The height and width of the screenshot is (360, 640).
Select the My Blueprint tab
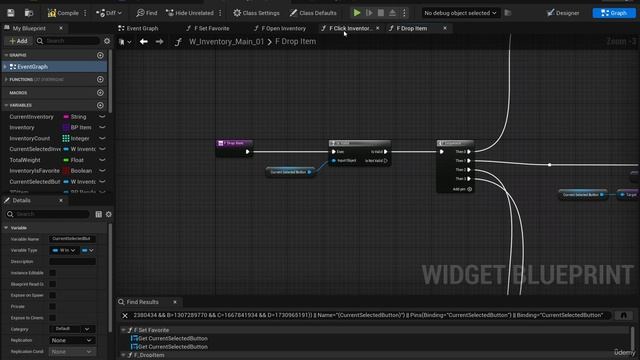click(29, 28)
